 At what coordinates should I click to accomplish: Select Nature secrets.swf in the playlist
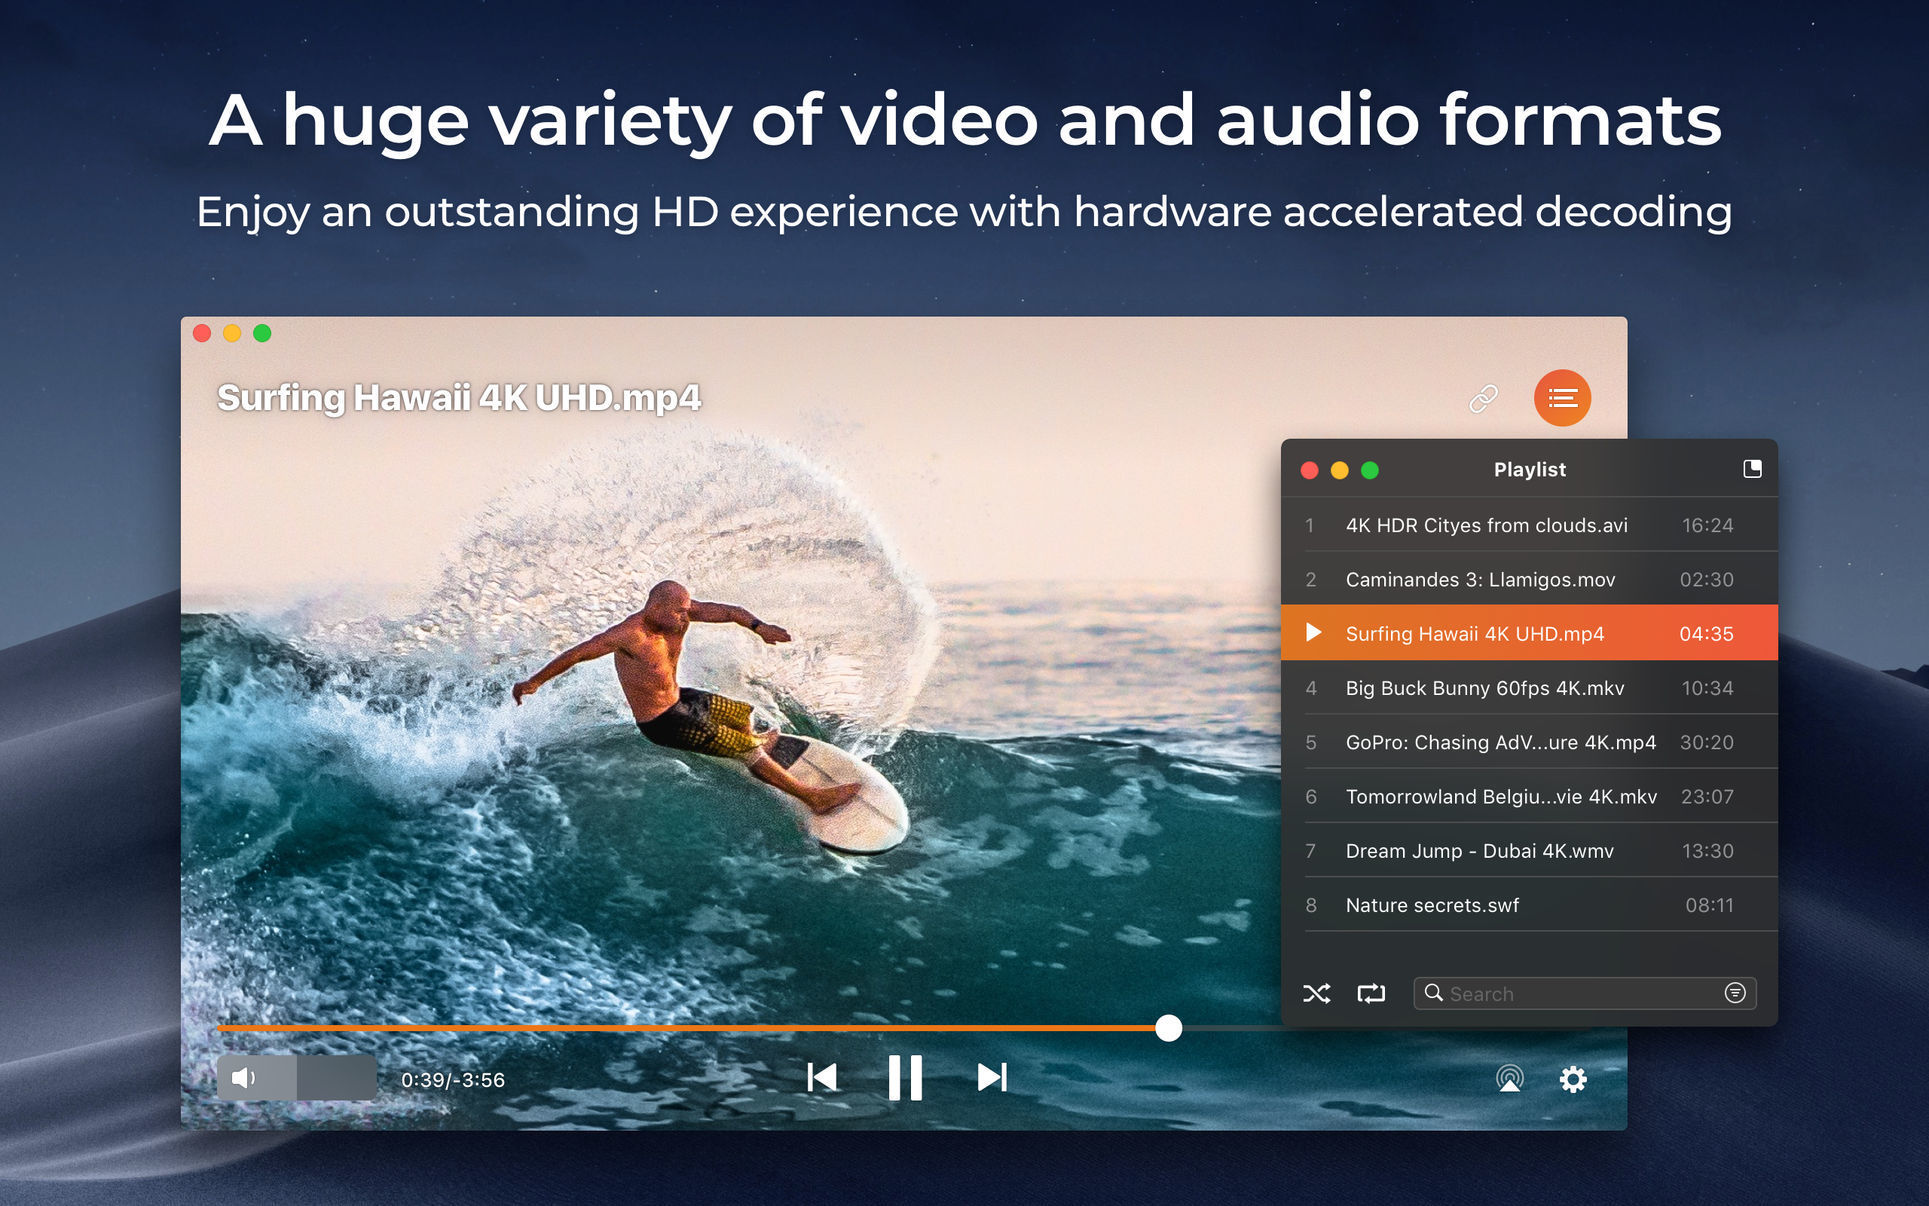[x=1432, y=905]
